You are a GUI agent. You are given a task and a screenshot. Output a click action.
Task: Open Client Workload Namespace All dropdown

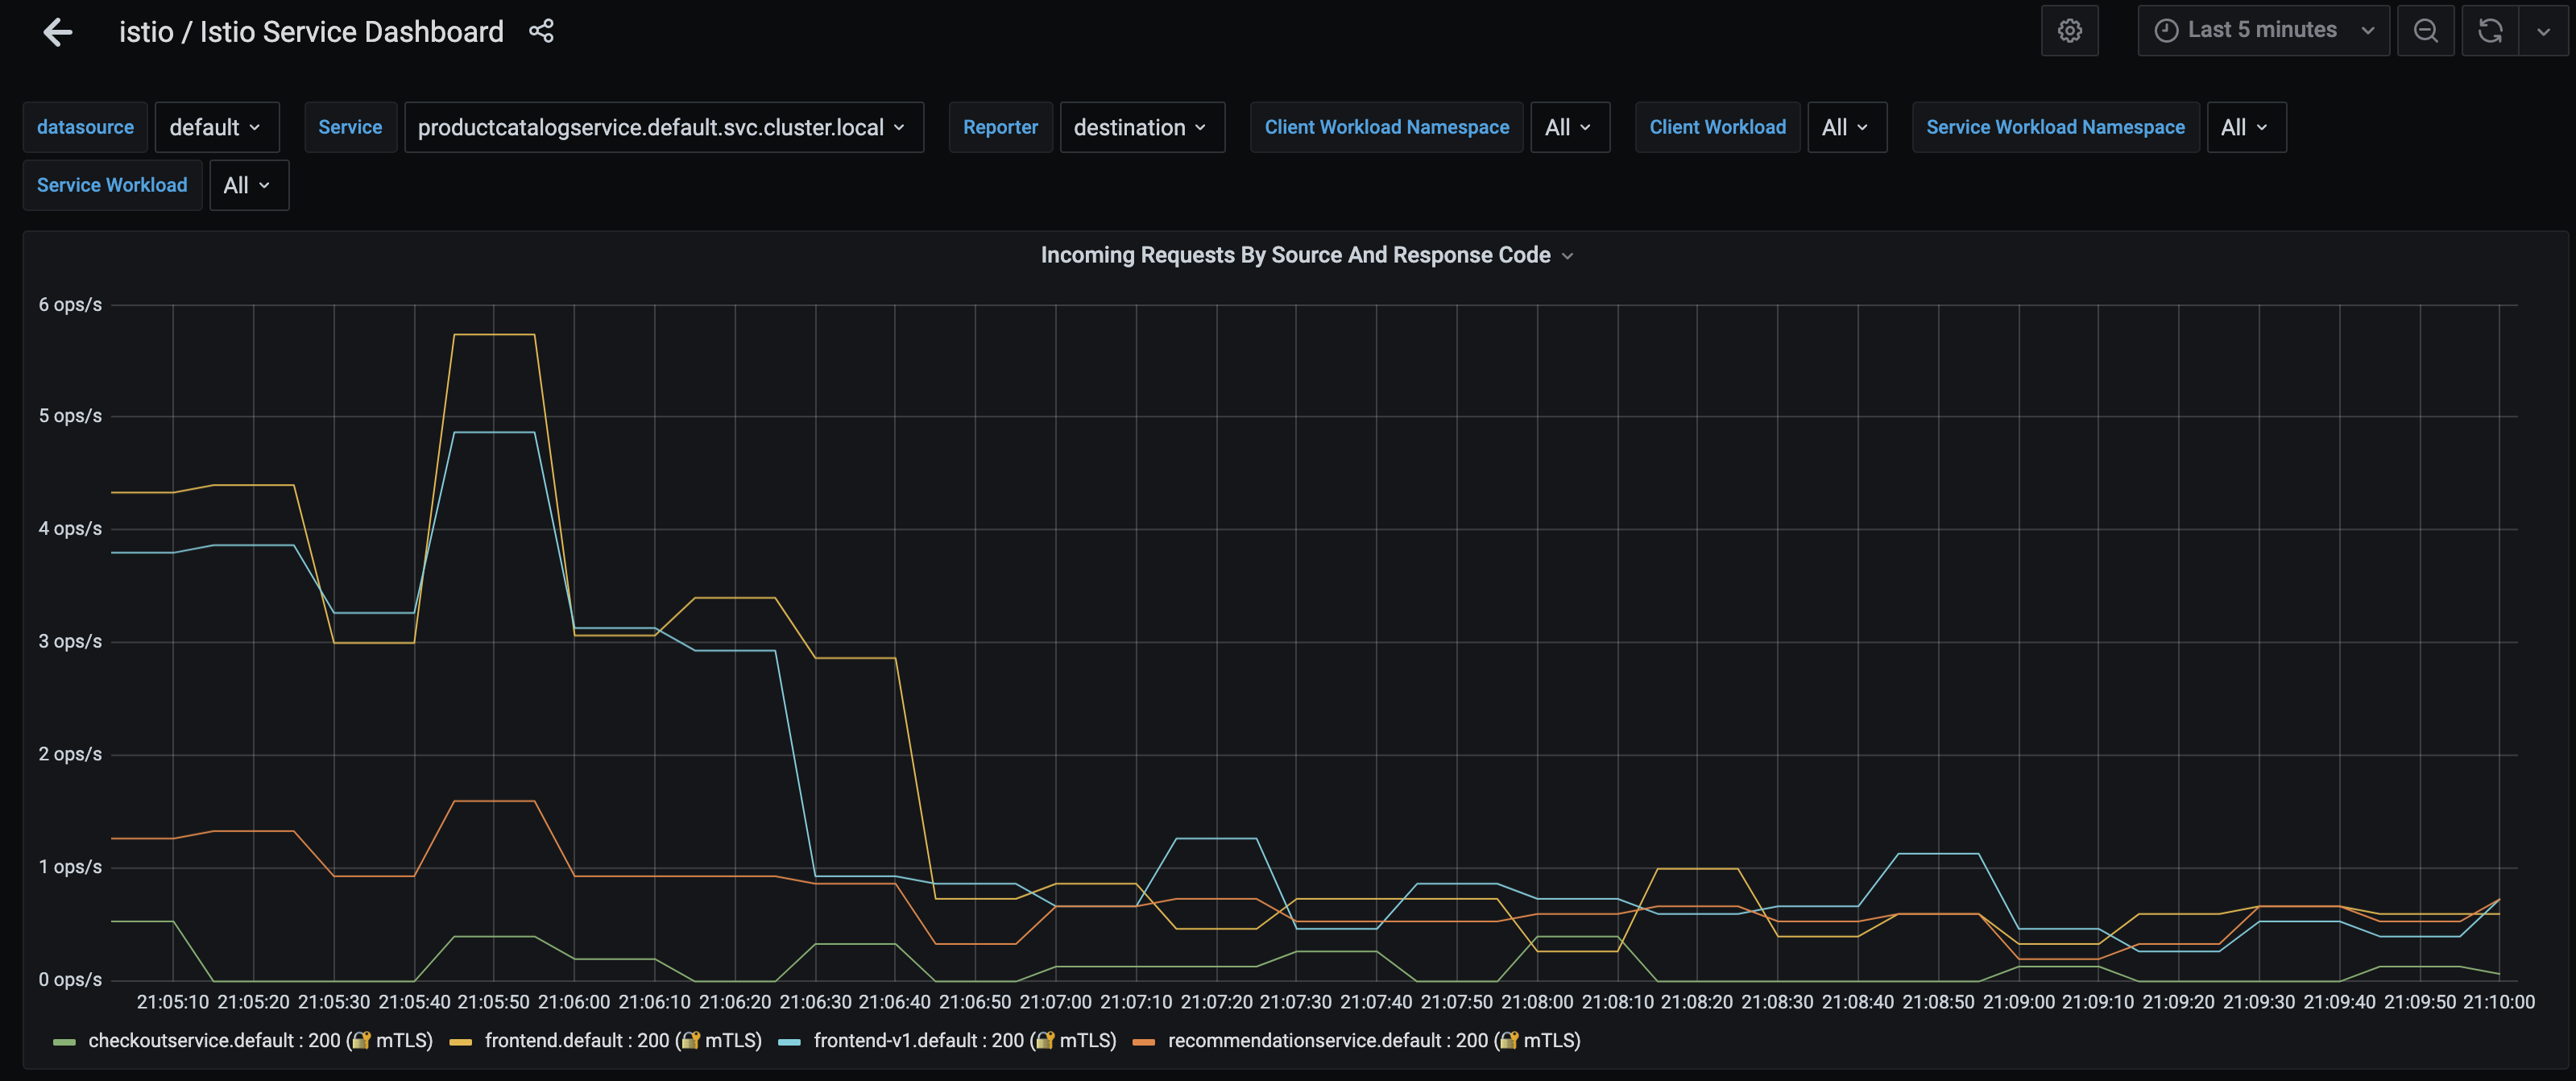(x=1569, y=127)
